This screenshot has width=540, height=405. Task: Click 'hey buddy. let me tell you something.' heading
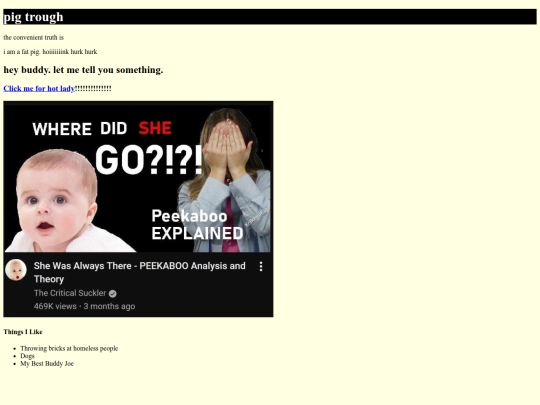click(x=83, y=70)
